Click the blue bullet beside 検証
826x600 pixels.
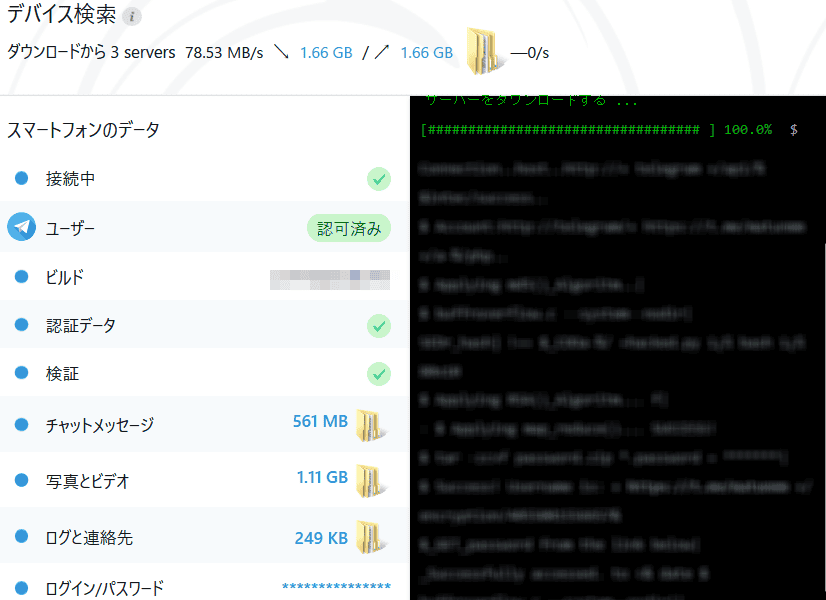click(22, 372)
